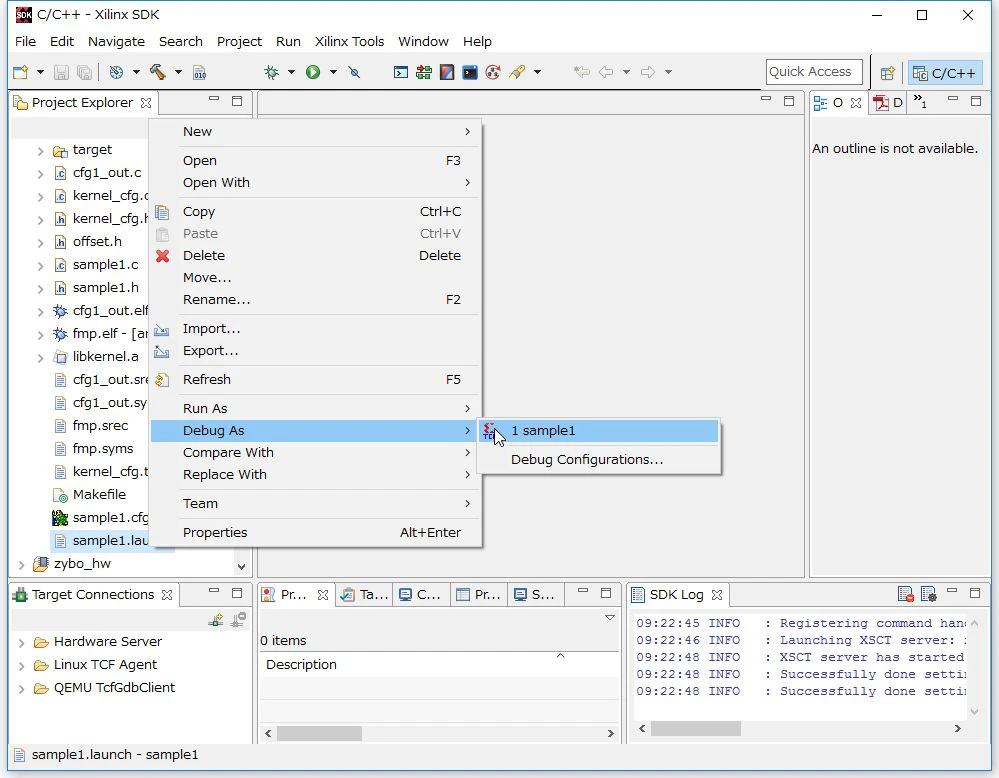This screenshot has height=778, width=999.
Task: Open the Run button dropdown arrow
Action: [333, 72]
